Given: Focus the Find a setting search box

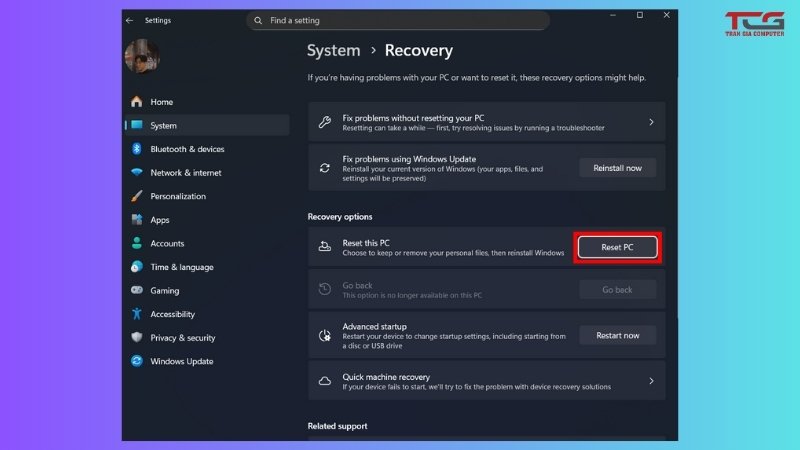Looking at the screenshot, I should (x=398, y=20).
